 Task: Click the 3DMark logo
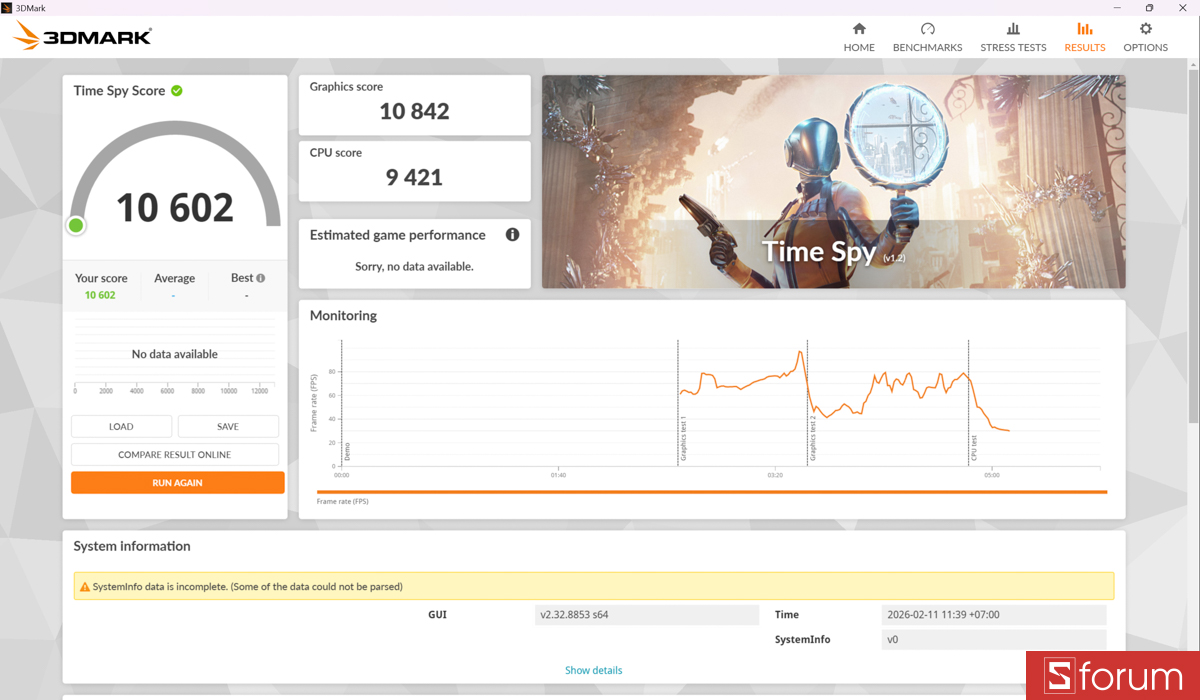[x=82, y=35]
